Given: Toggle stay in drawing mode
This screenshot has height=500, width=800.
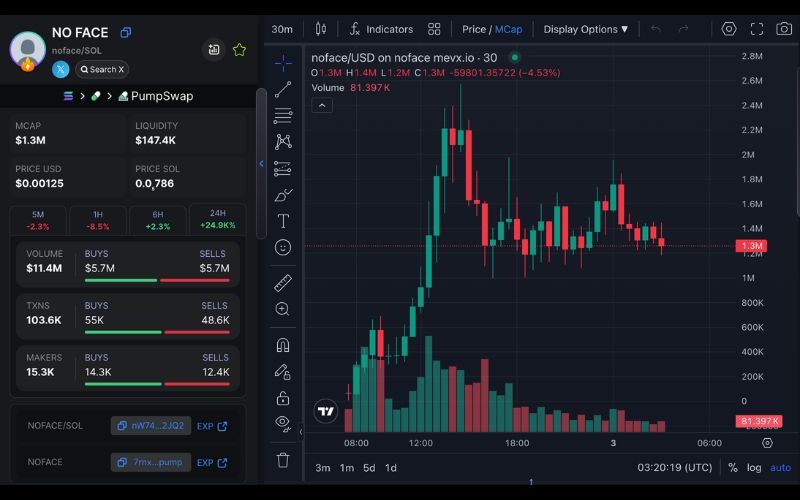Looking at the screenshot, I should [283, 372].
